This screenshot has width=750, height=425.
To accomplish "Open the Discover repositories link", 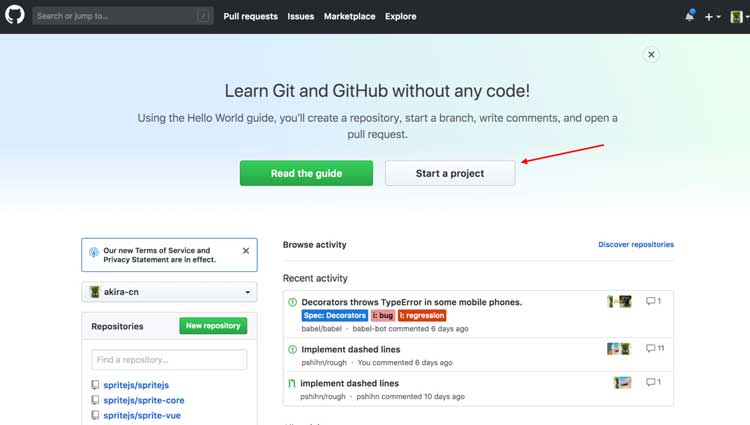I will pyautogui.click(x=636, y=244).
